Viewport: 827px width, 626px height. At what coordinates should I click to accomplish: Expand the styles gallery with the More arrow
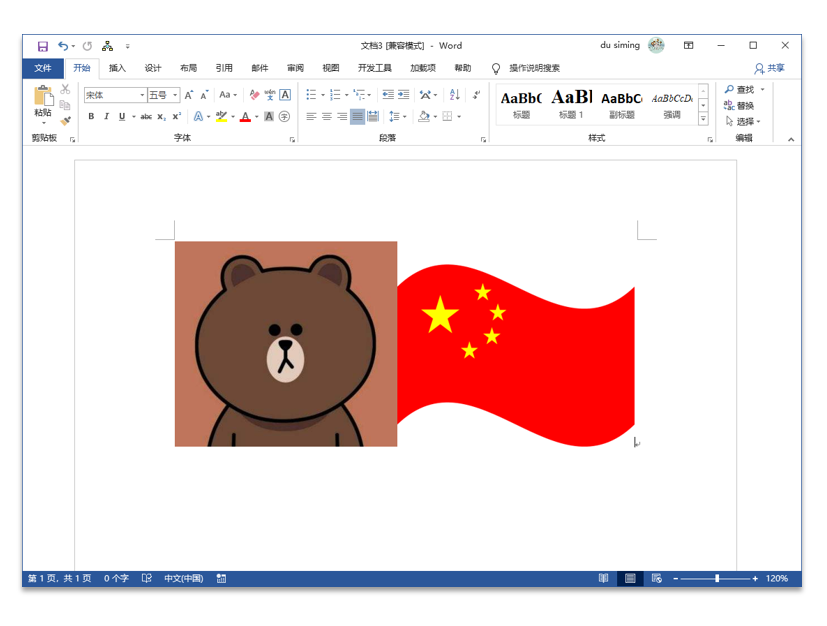[703, 119]
